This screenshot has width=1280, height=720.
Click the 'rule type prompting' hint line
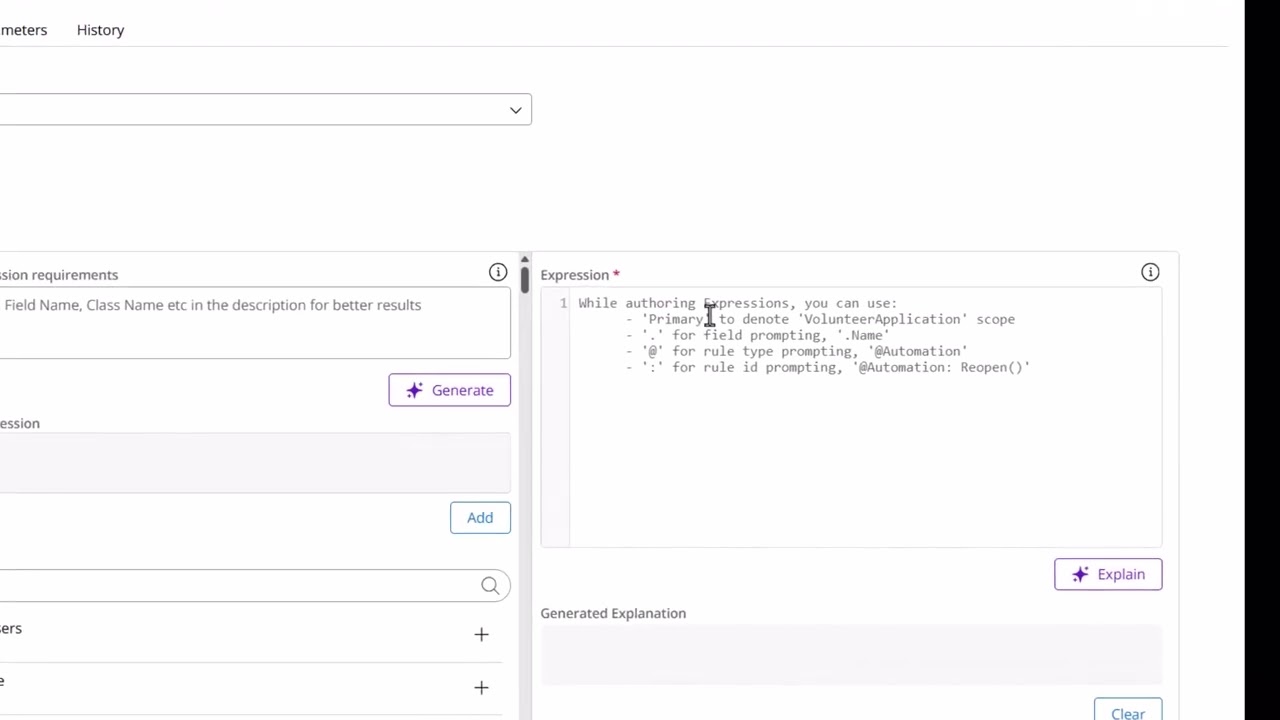click(x=796, y=351)
